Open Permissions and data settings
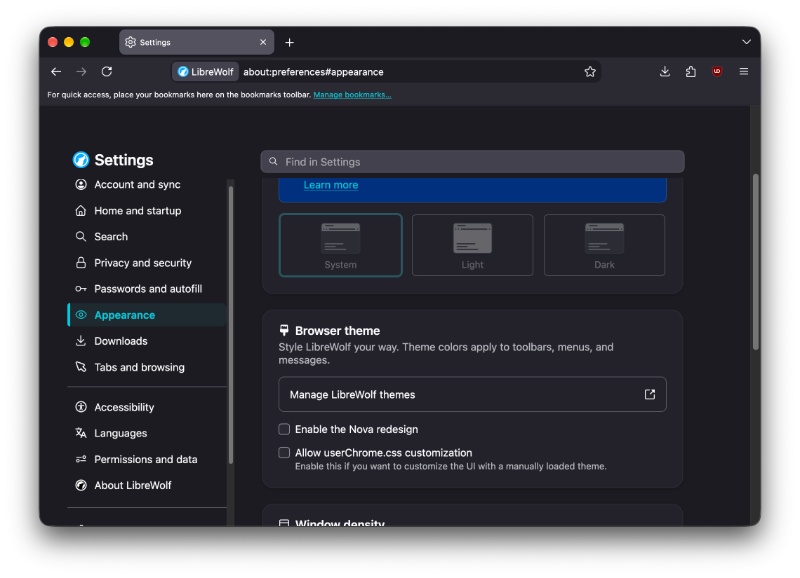800x578 pixels. click(x=147, y=459)
